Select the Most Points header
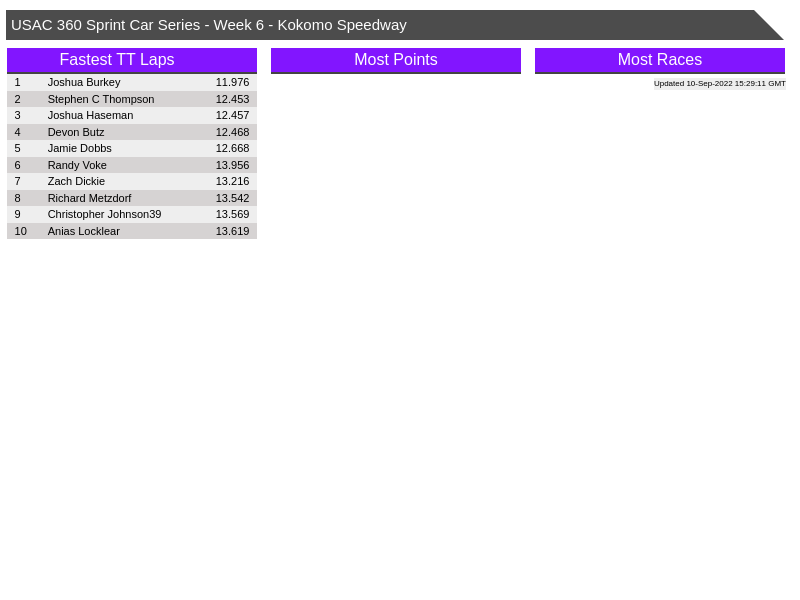The image size is (800, 600). [x=395, y=60]
